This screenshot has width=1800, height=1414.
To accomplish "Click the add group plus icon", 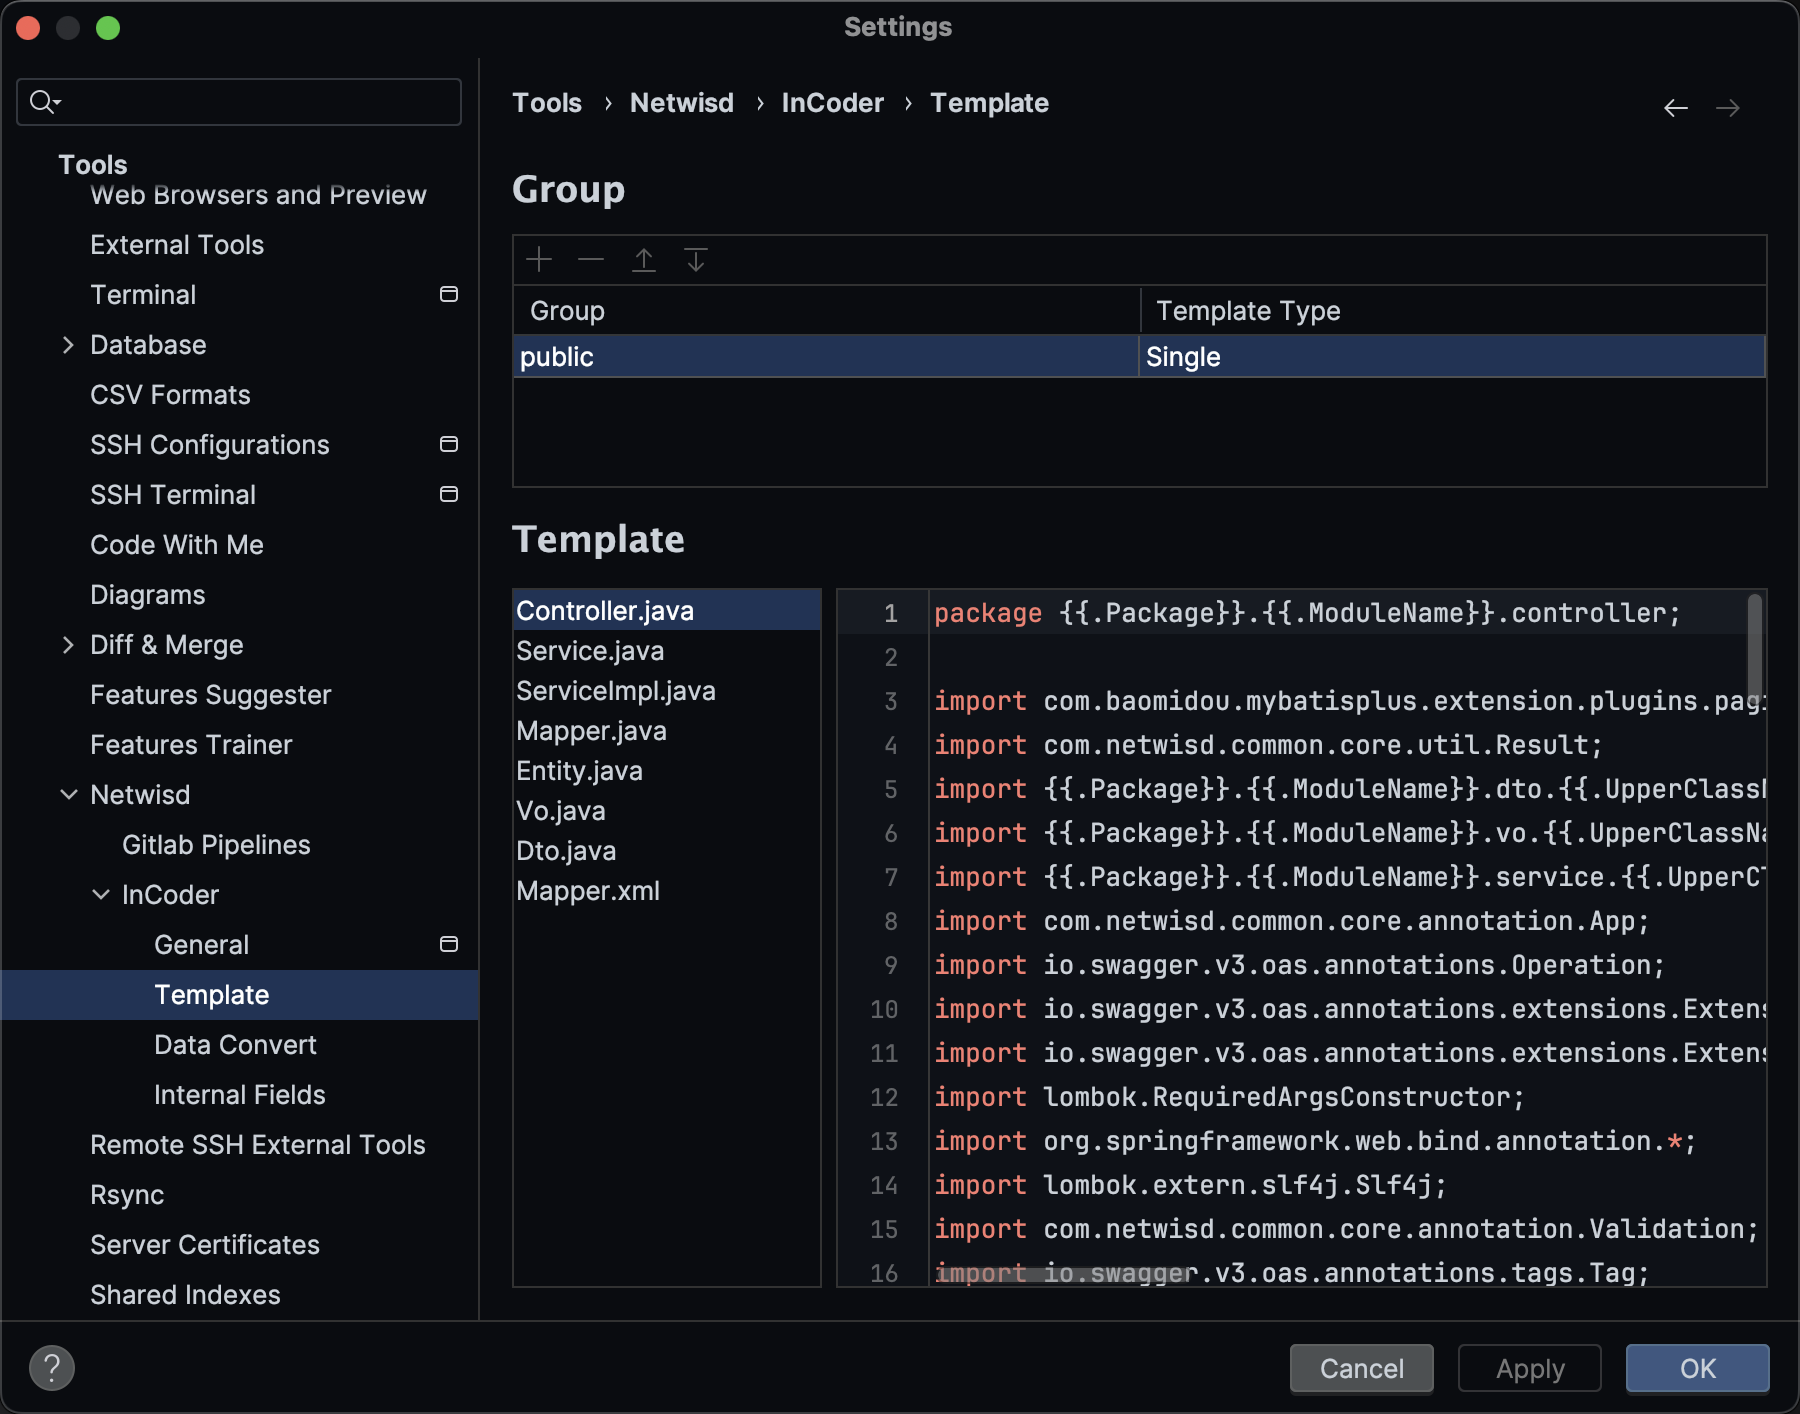I will pyautogui.click(x=539, y=260).
